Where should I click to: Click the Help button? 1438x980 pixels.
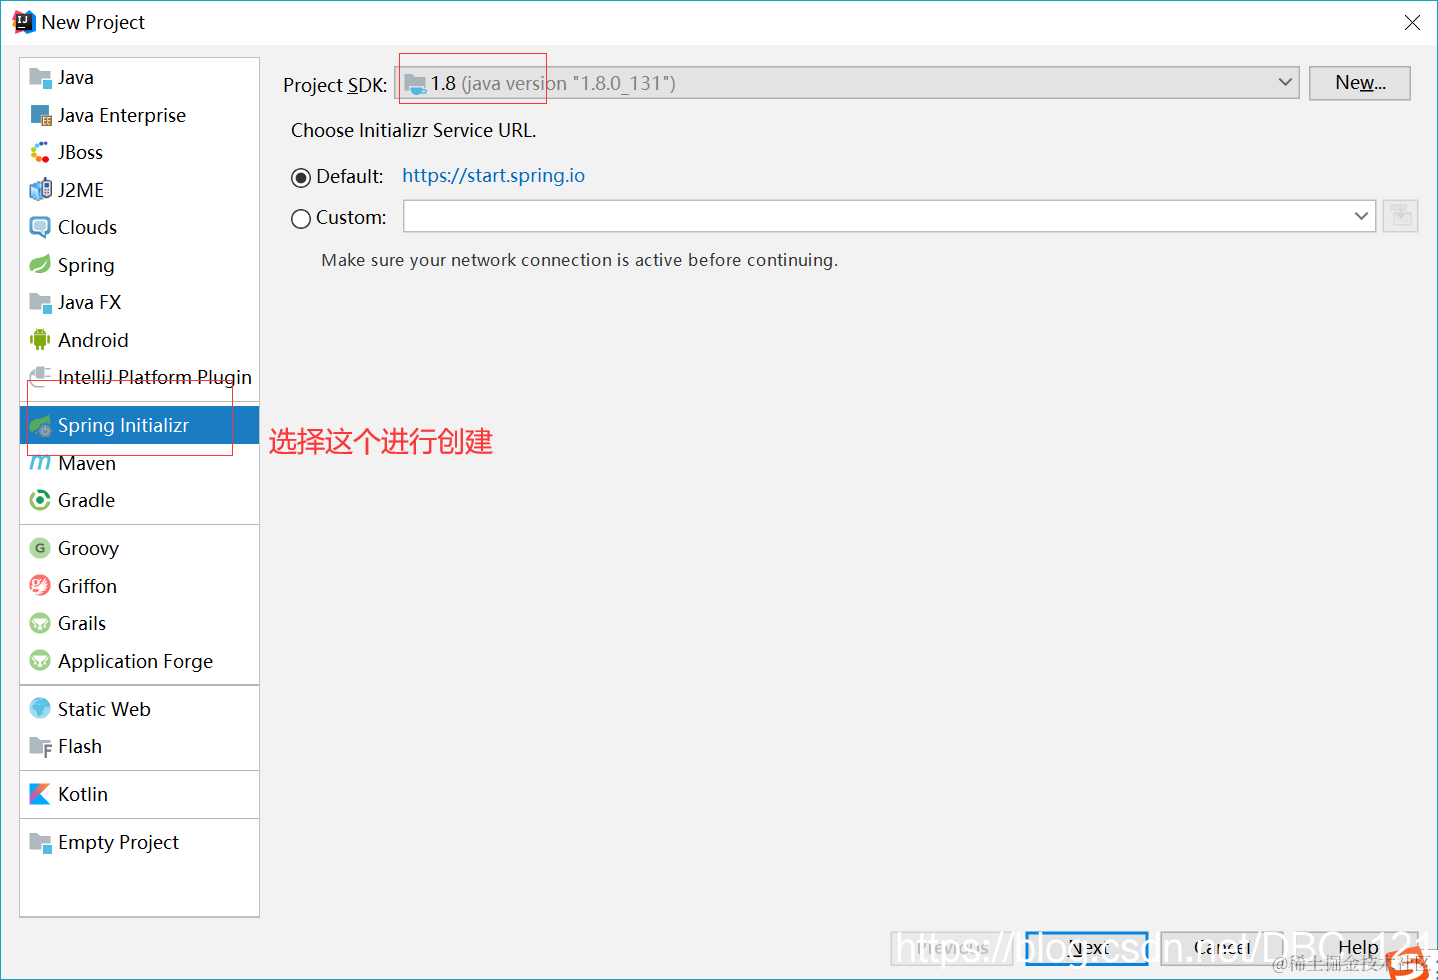pyautogui.click(x=1358, y=947)
